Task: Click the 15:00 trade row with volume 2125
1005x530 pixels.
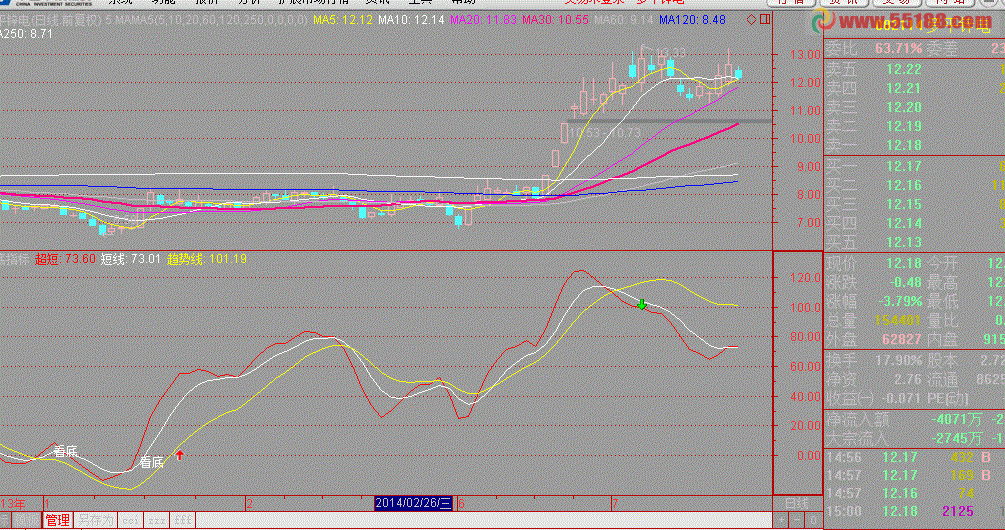Action: point(913,511)
